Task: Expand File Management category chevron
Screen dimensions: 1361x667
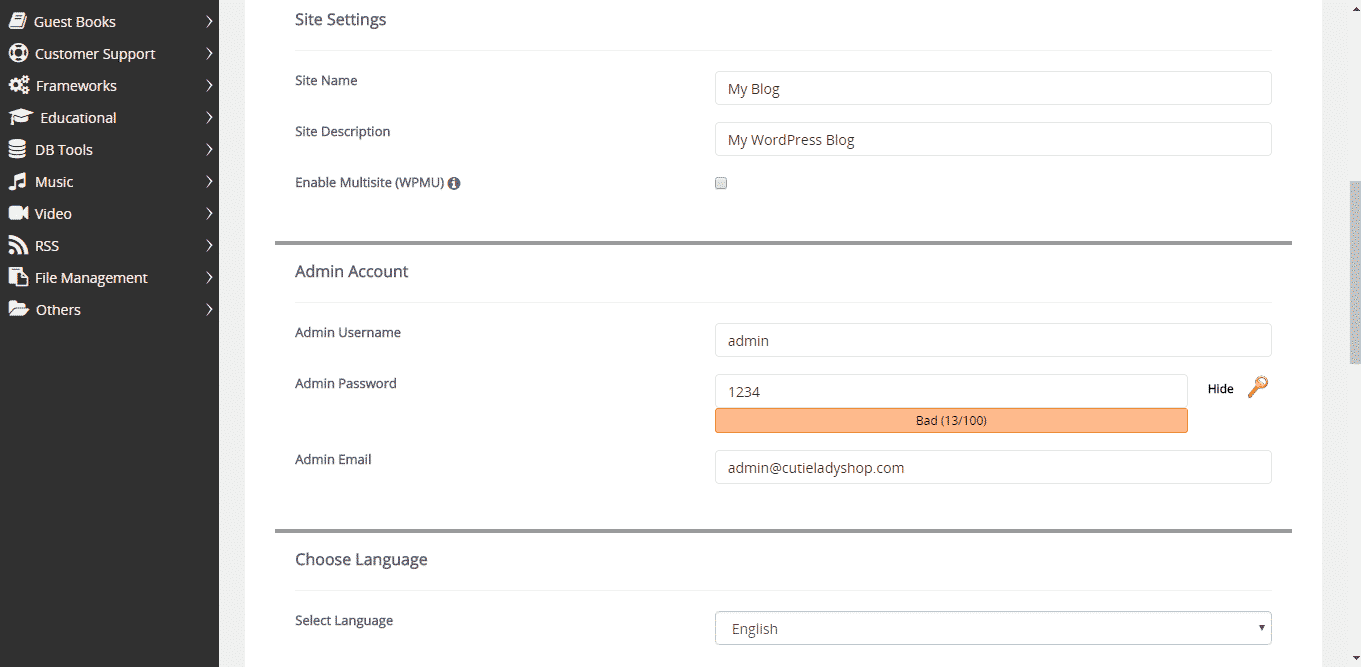Action: tap(209, 277)
